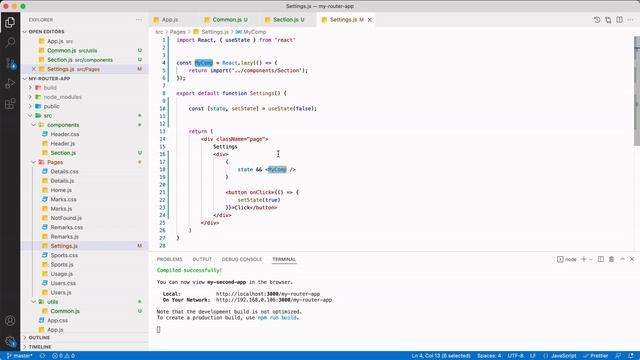Open NotFound.js in the file tree
The height and width of the screenshot is (360, 640).
(x=66, y=218)
